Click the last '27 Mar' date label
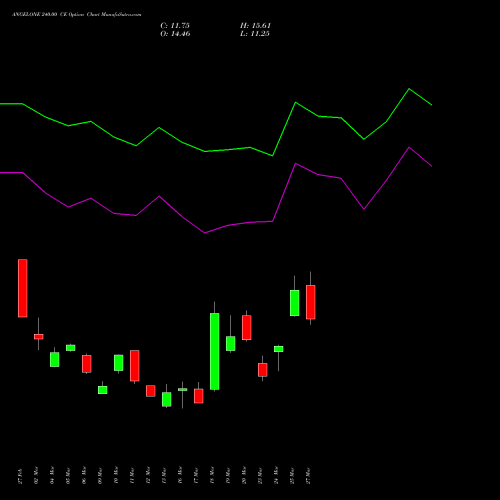500x500 pixels. tap(308, 475)
